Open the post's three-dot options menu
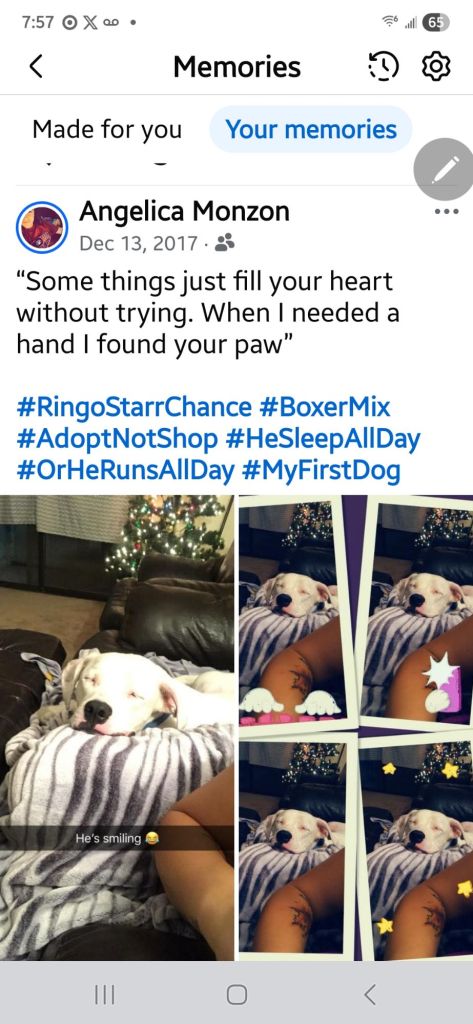The height and width of the screenshot is (1024, 473). (447, 211)
